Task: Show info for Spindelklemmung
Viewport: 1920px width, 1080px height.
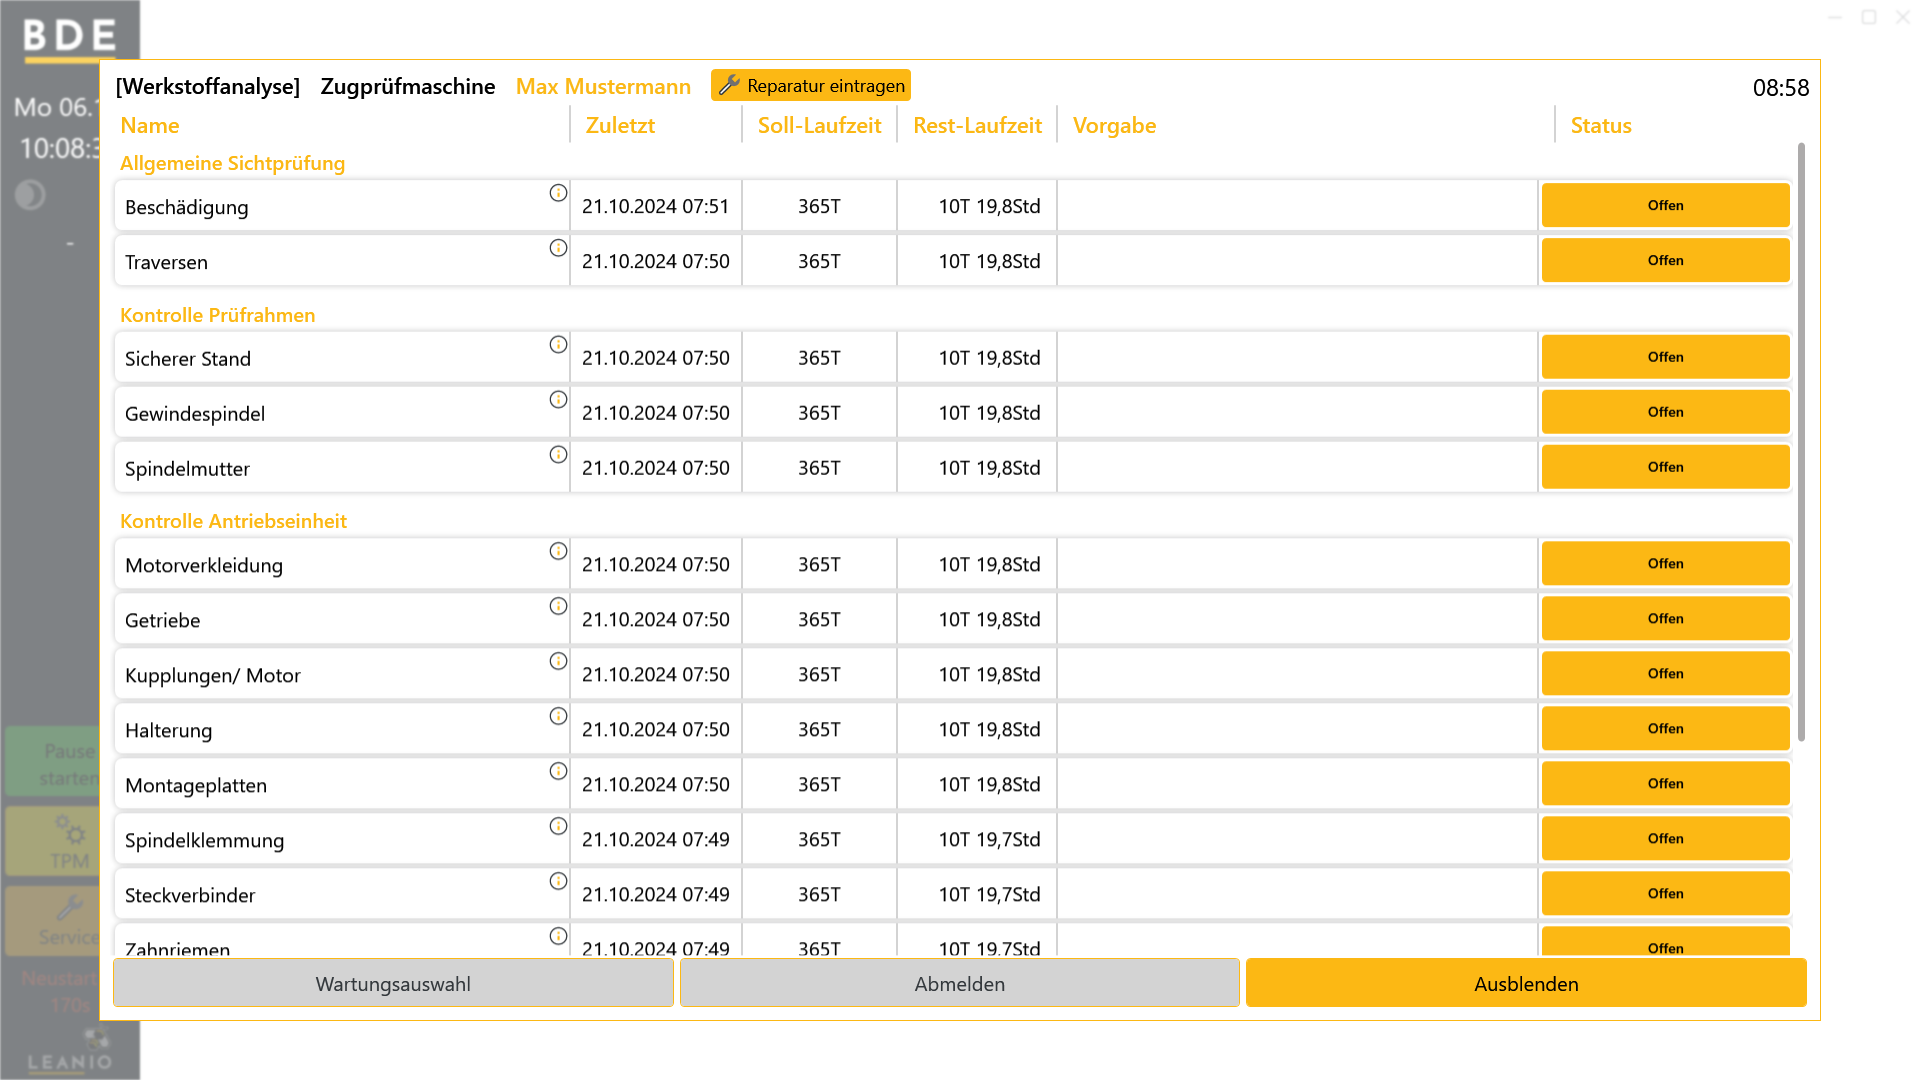Action: pyautogui.click(x=558, y=827)
